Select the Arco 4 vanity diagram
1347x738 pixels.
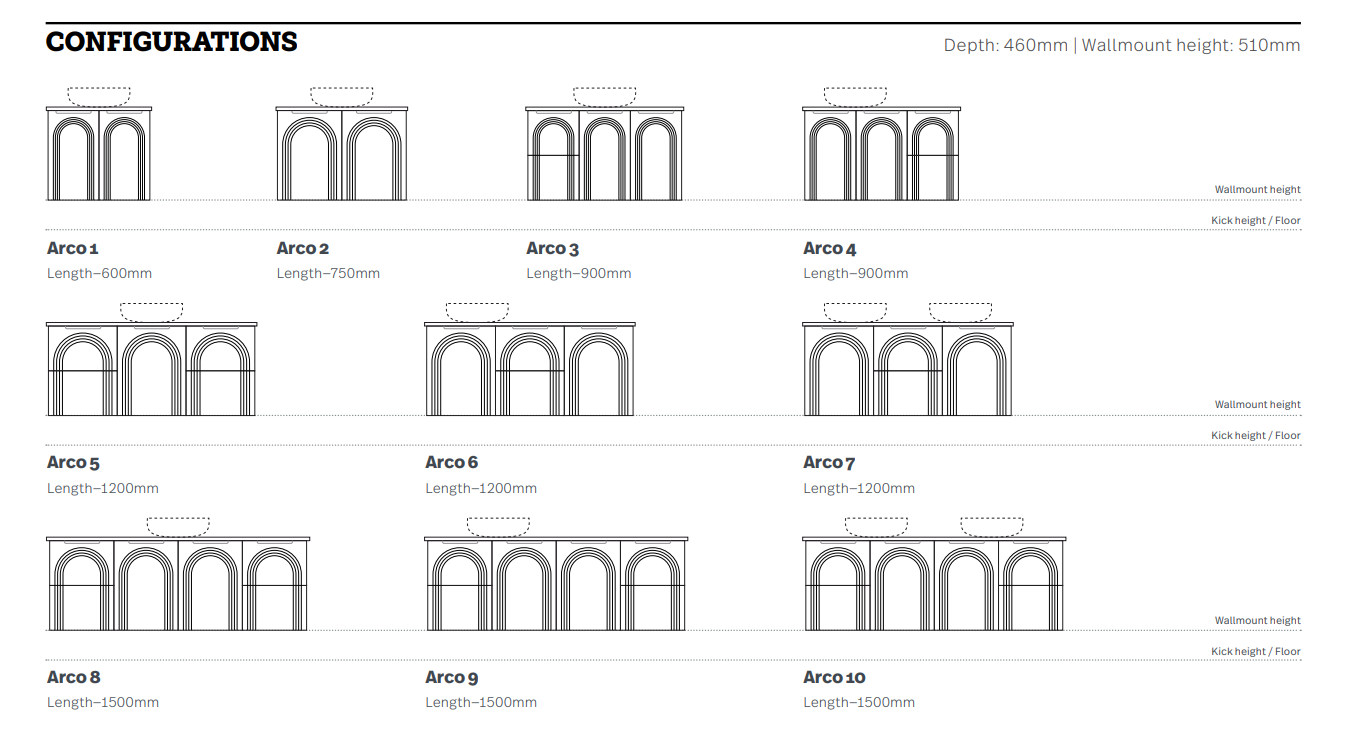pyautogui.click(x=881, y=155)
